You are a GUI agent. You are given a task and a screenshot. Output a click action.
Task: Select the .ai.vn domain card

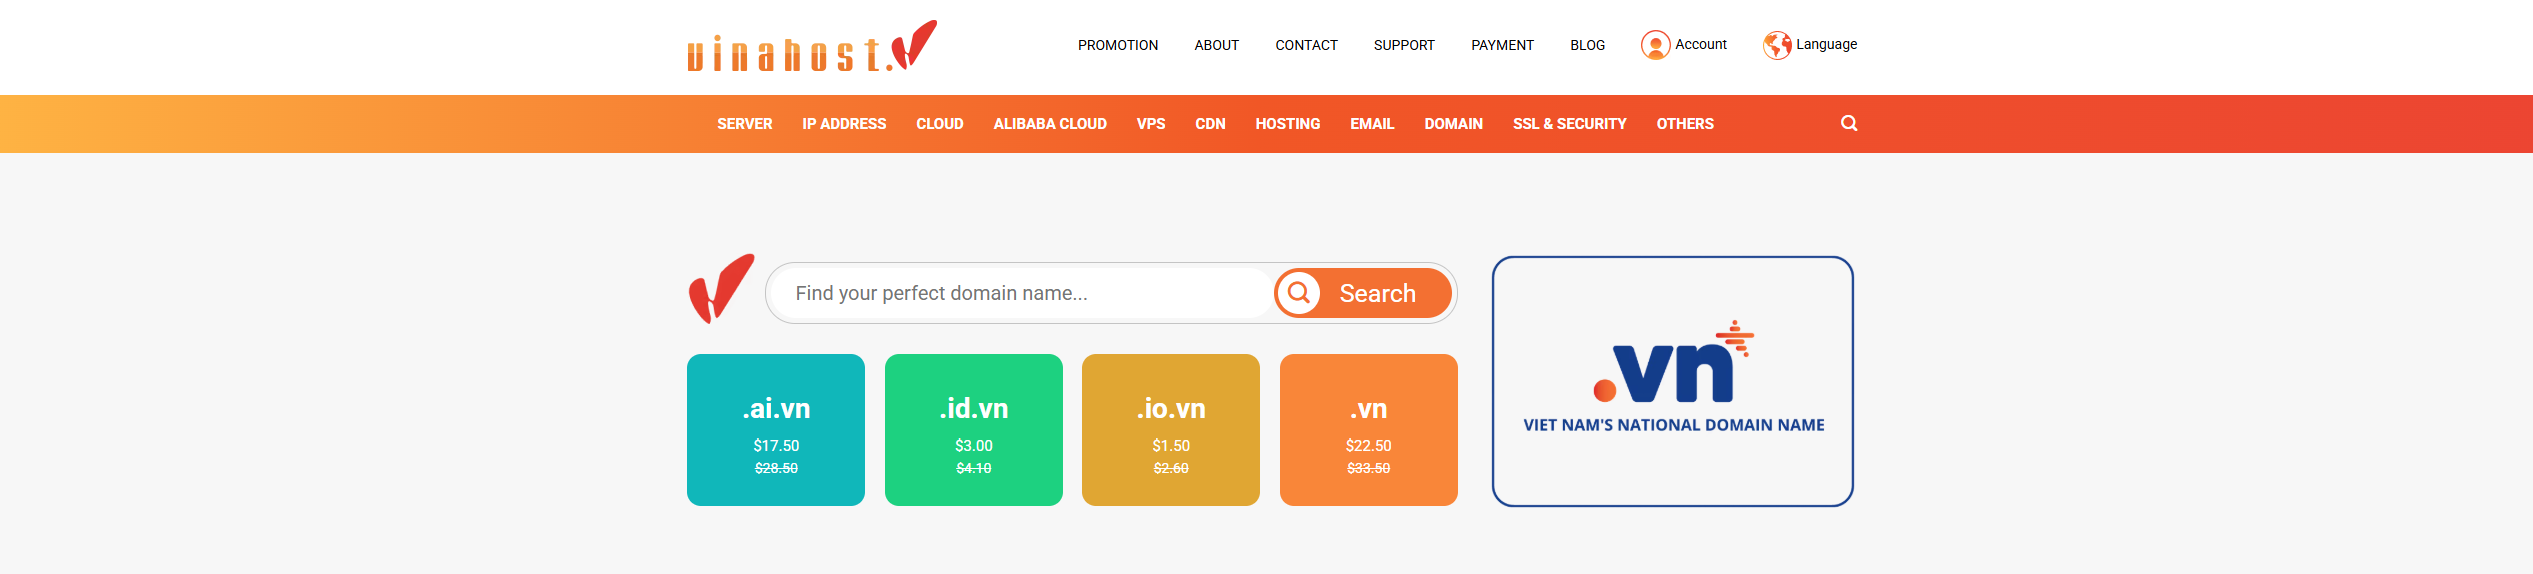(776, 430)
